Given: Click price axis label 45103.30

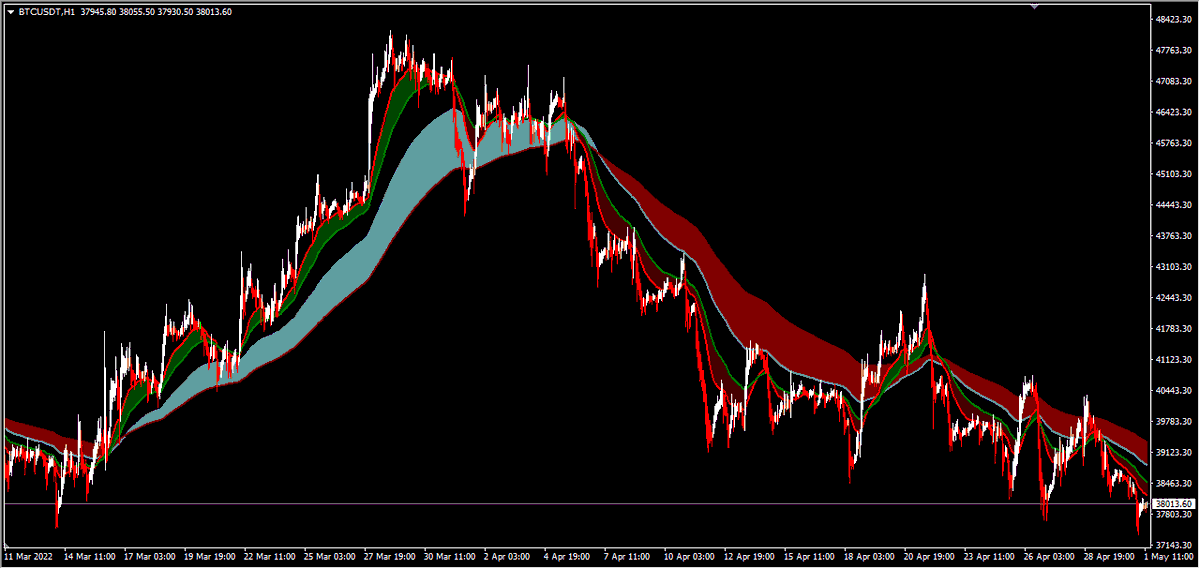Looking at the screenshot, I should click(x=1172, y=174).
